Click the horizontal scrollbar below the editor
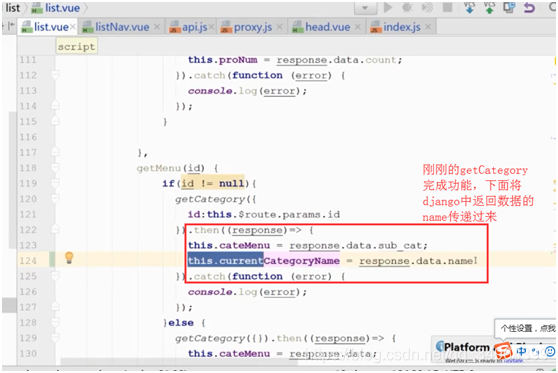The width and height of the screenshot is (558, 373). pos(178,362)
